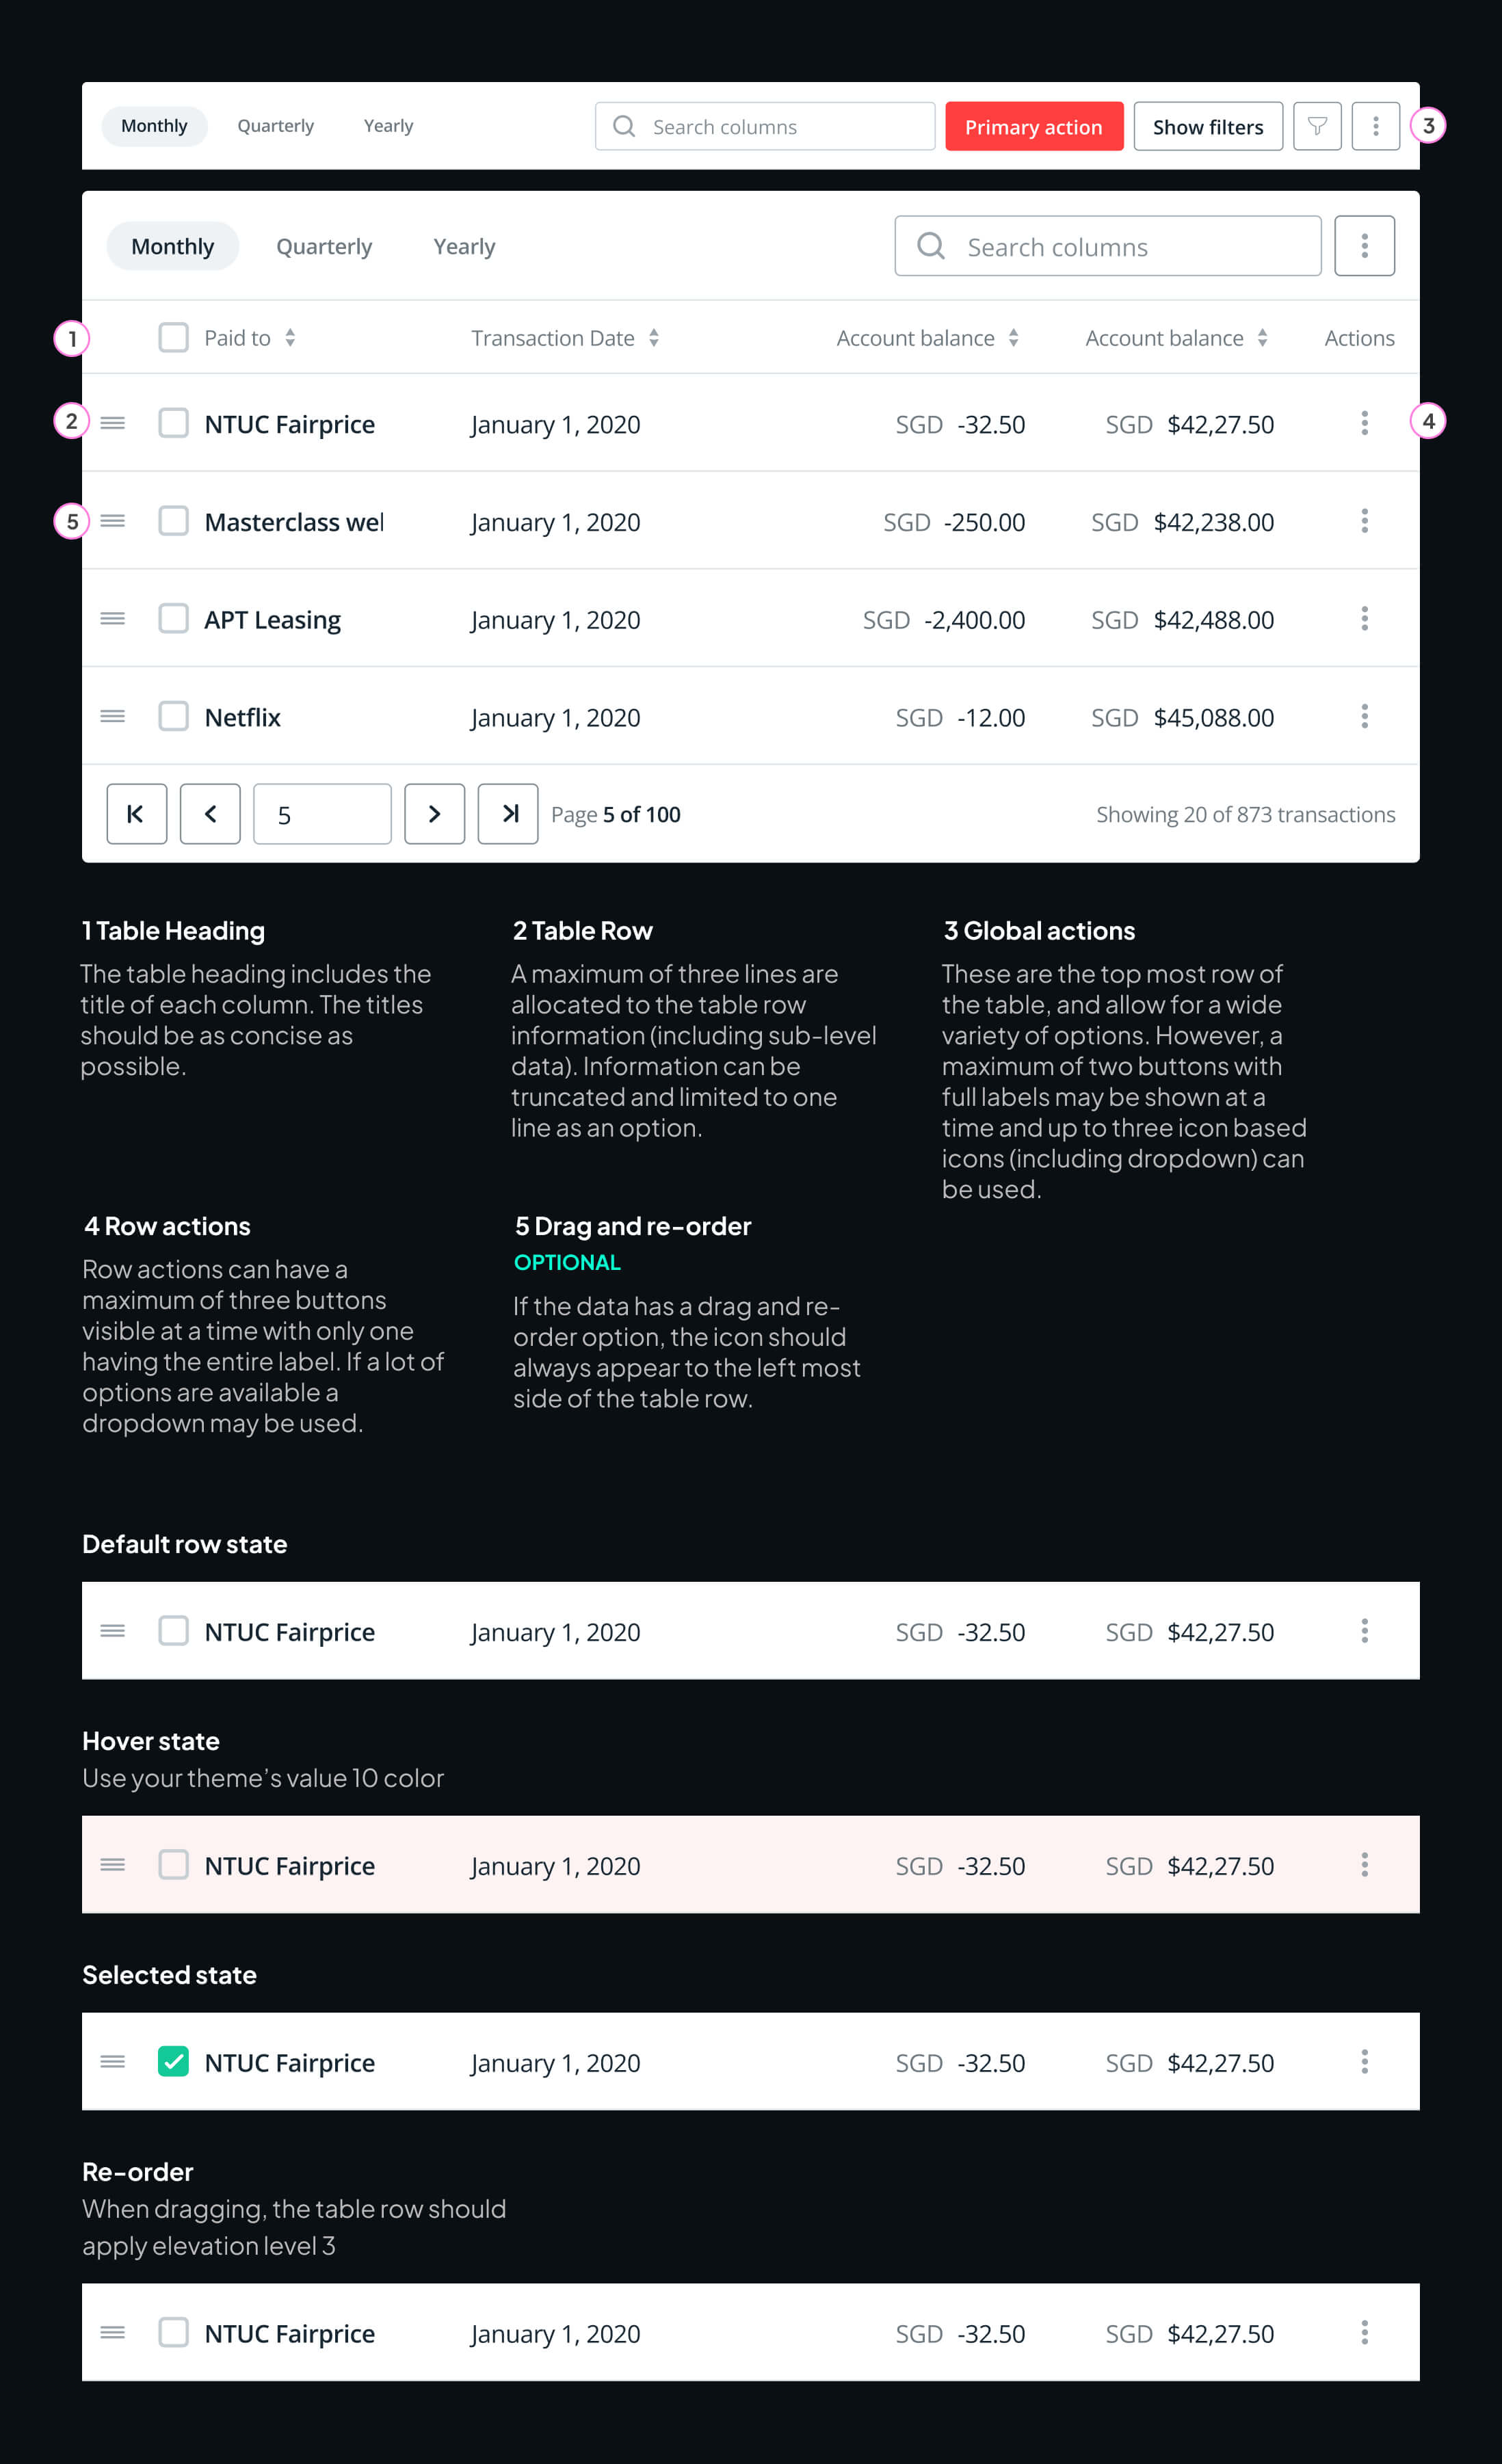1502x2464 pixels.
Task: Jump to the last page using the skip-forward icon
Action: tap(508, 814)
